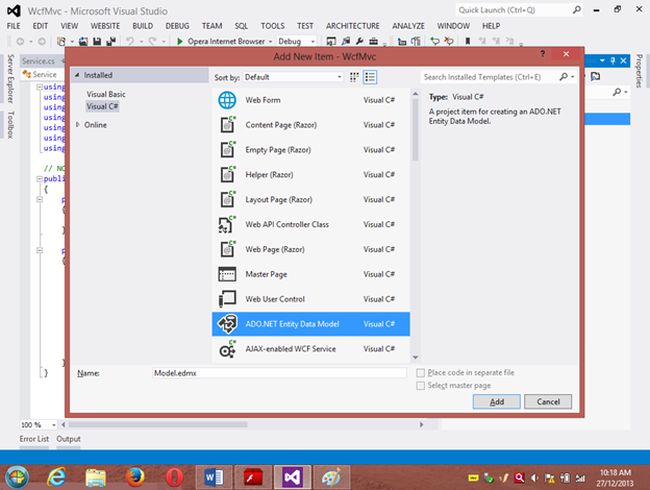
Task: Select the Master Page template icon
Action: 227,274
